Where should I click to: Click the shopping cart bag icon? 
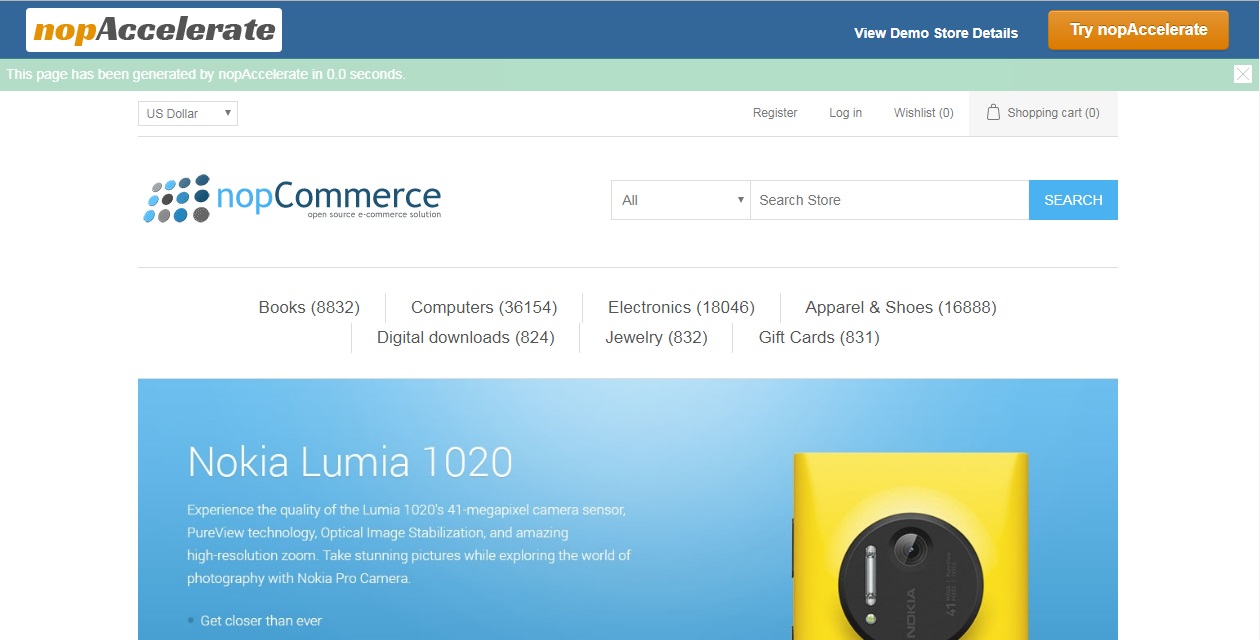[993, 112]
